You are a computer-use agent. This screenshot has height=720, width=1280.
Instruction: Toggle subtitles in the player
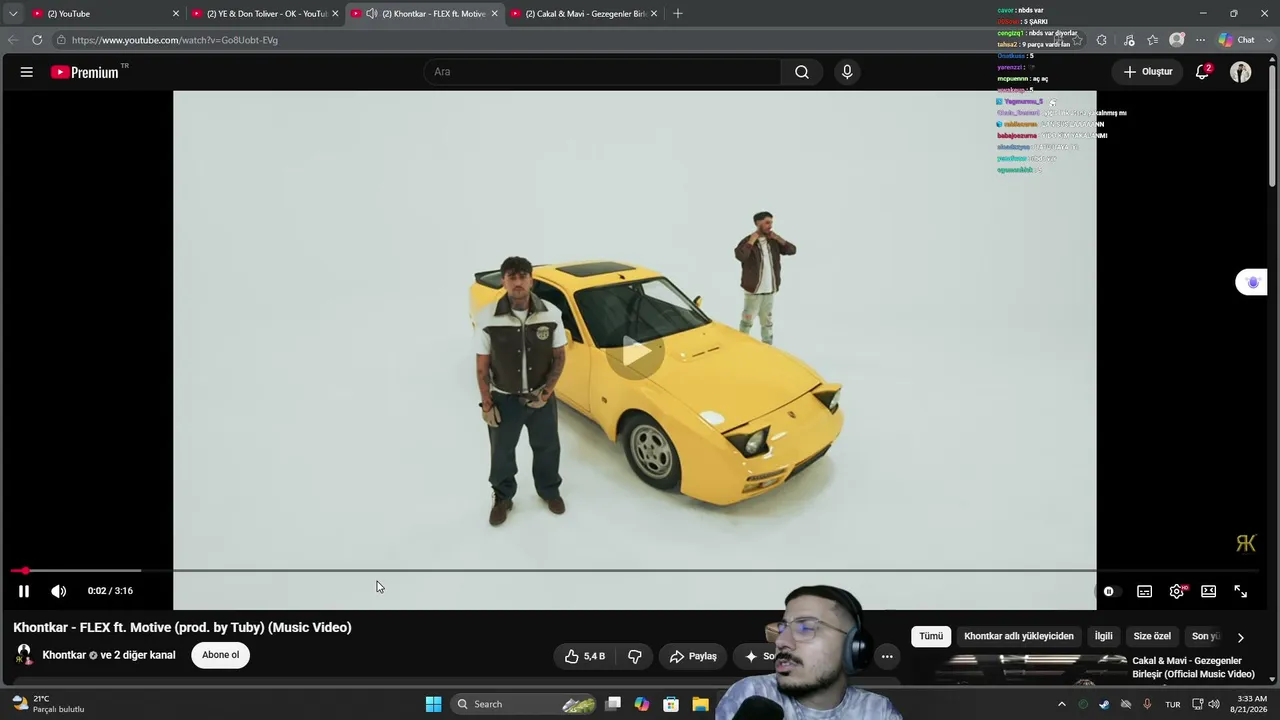point(1145,591)
